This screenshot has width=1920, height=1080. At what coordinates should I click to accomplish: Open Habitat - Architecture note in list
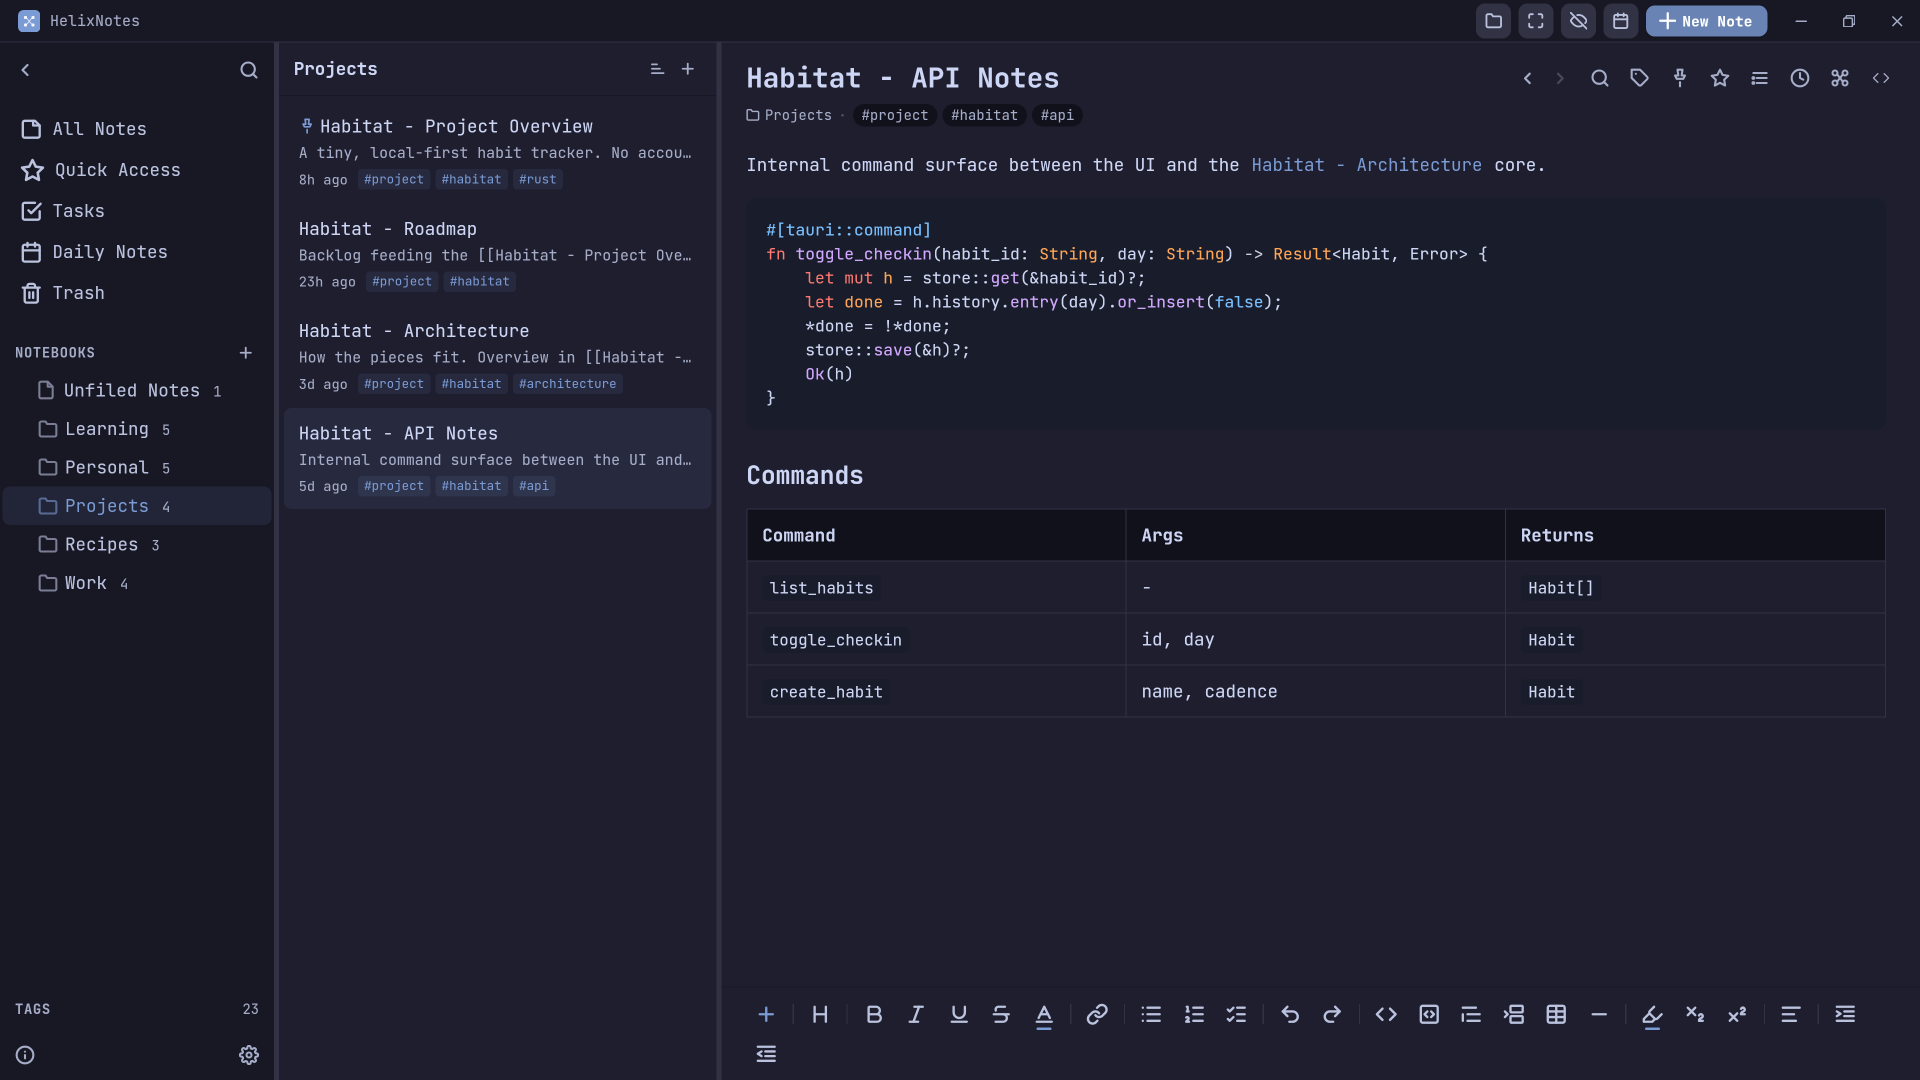tap(497, 356)
